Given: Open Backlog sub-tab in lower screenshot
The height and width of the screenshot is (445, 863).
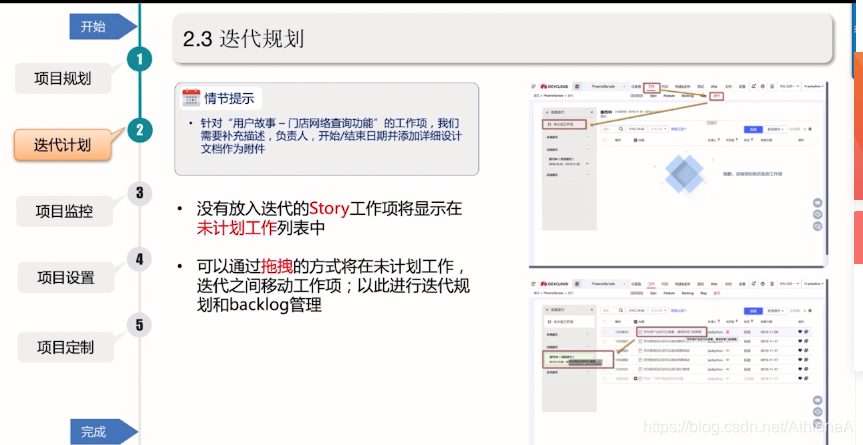Looking at the screenshot, I should click(x=687, y=293).
